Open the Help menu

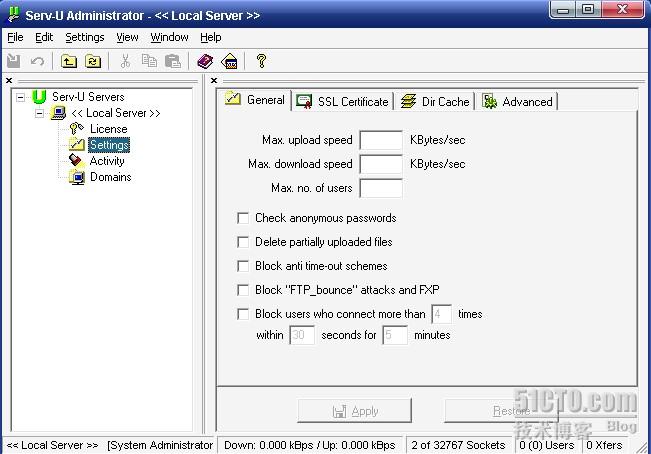[x=210, y=37]
